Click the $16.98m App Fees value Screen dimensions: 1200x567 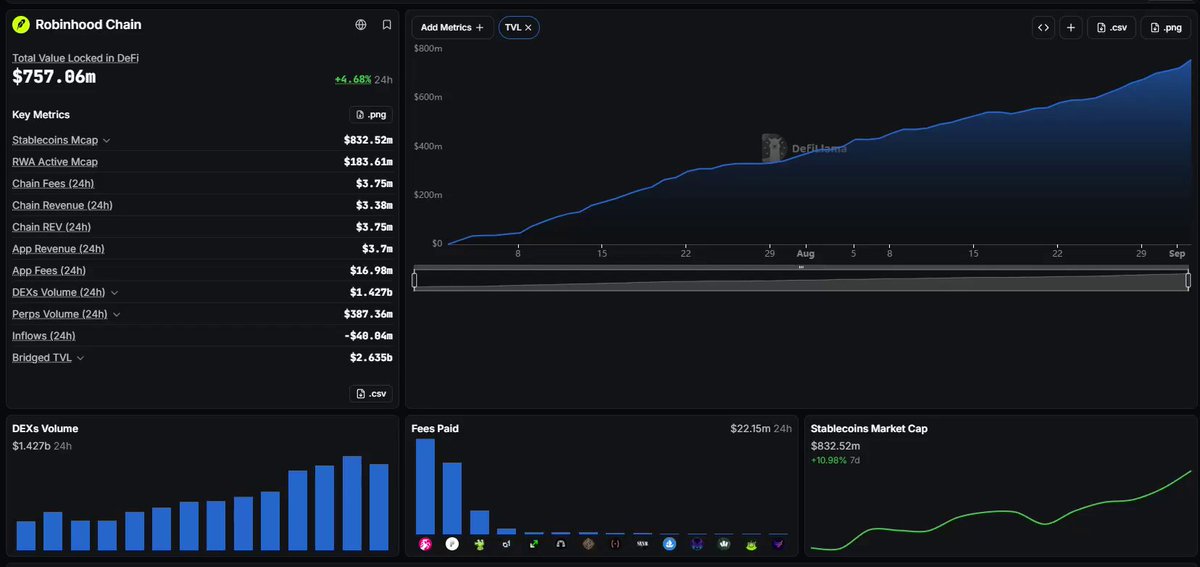pos(371,271)
